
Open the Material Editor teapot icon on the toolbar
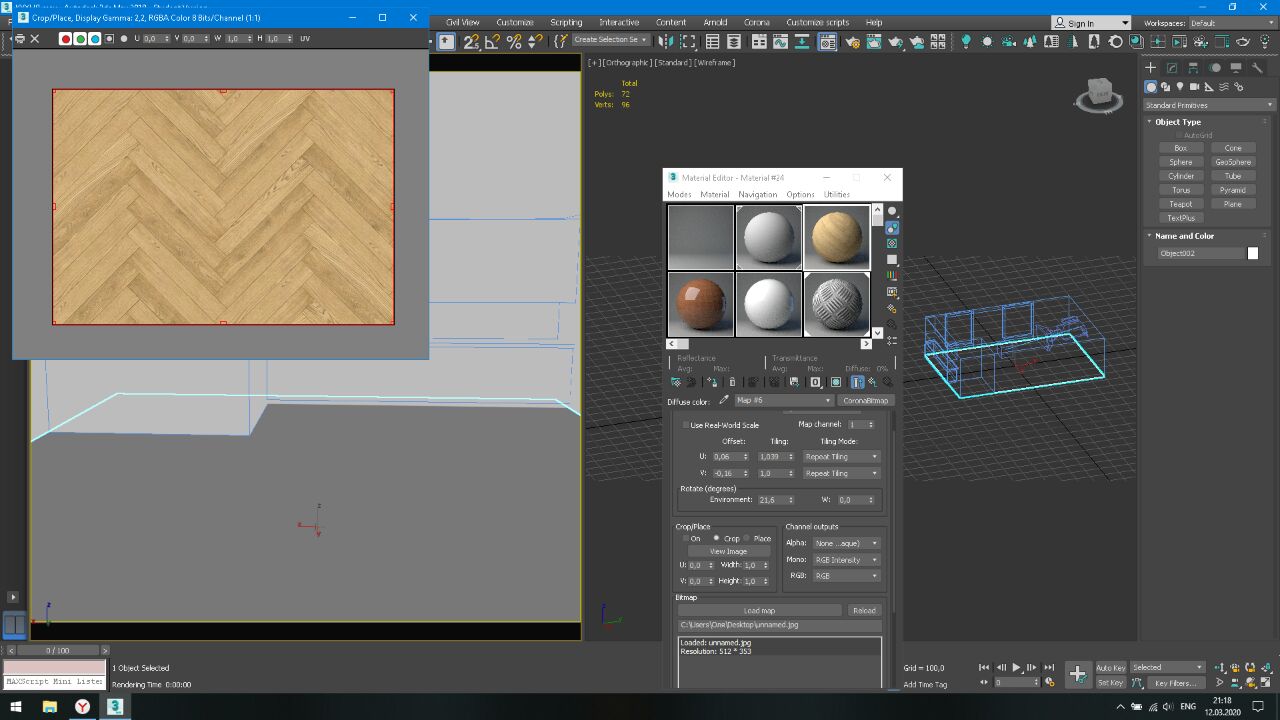826,41
